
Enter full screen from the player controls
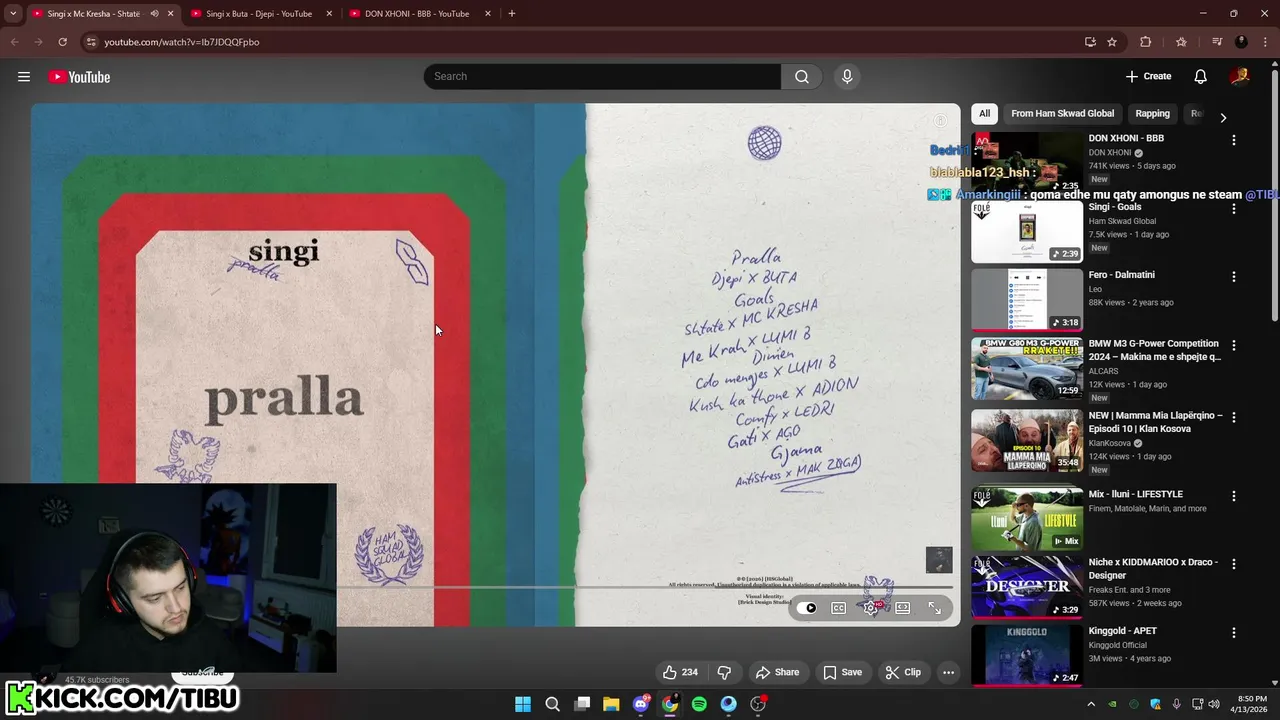click(x=935, y=608)
